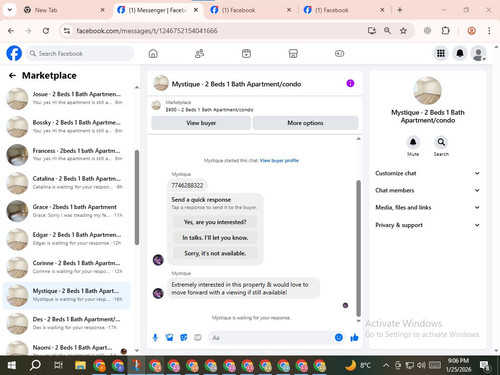The height and width of the screenshot is (375, 500).
Task: Open the Home feed icon
Action: (x=153, y=53)
